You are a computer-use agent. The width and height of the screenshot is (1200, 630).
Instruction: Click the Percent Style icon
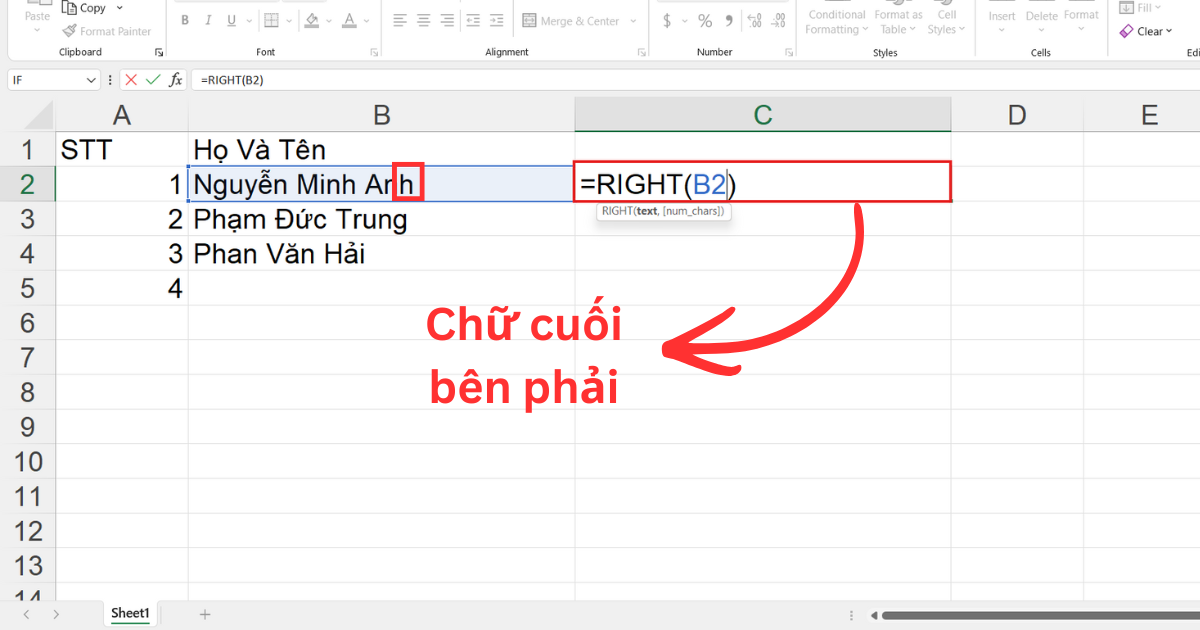704,20
